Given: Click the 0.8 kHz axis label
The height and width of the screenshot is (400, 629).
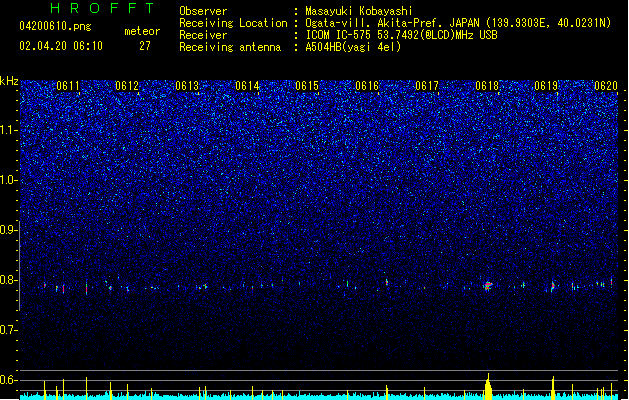Looking at the screenshot, I should (8, 280).
